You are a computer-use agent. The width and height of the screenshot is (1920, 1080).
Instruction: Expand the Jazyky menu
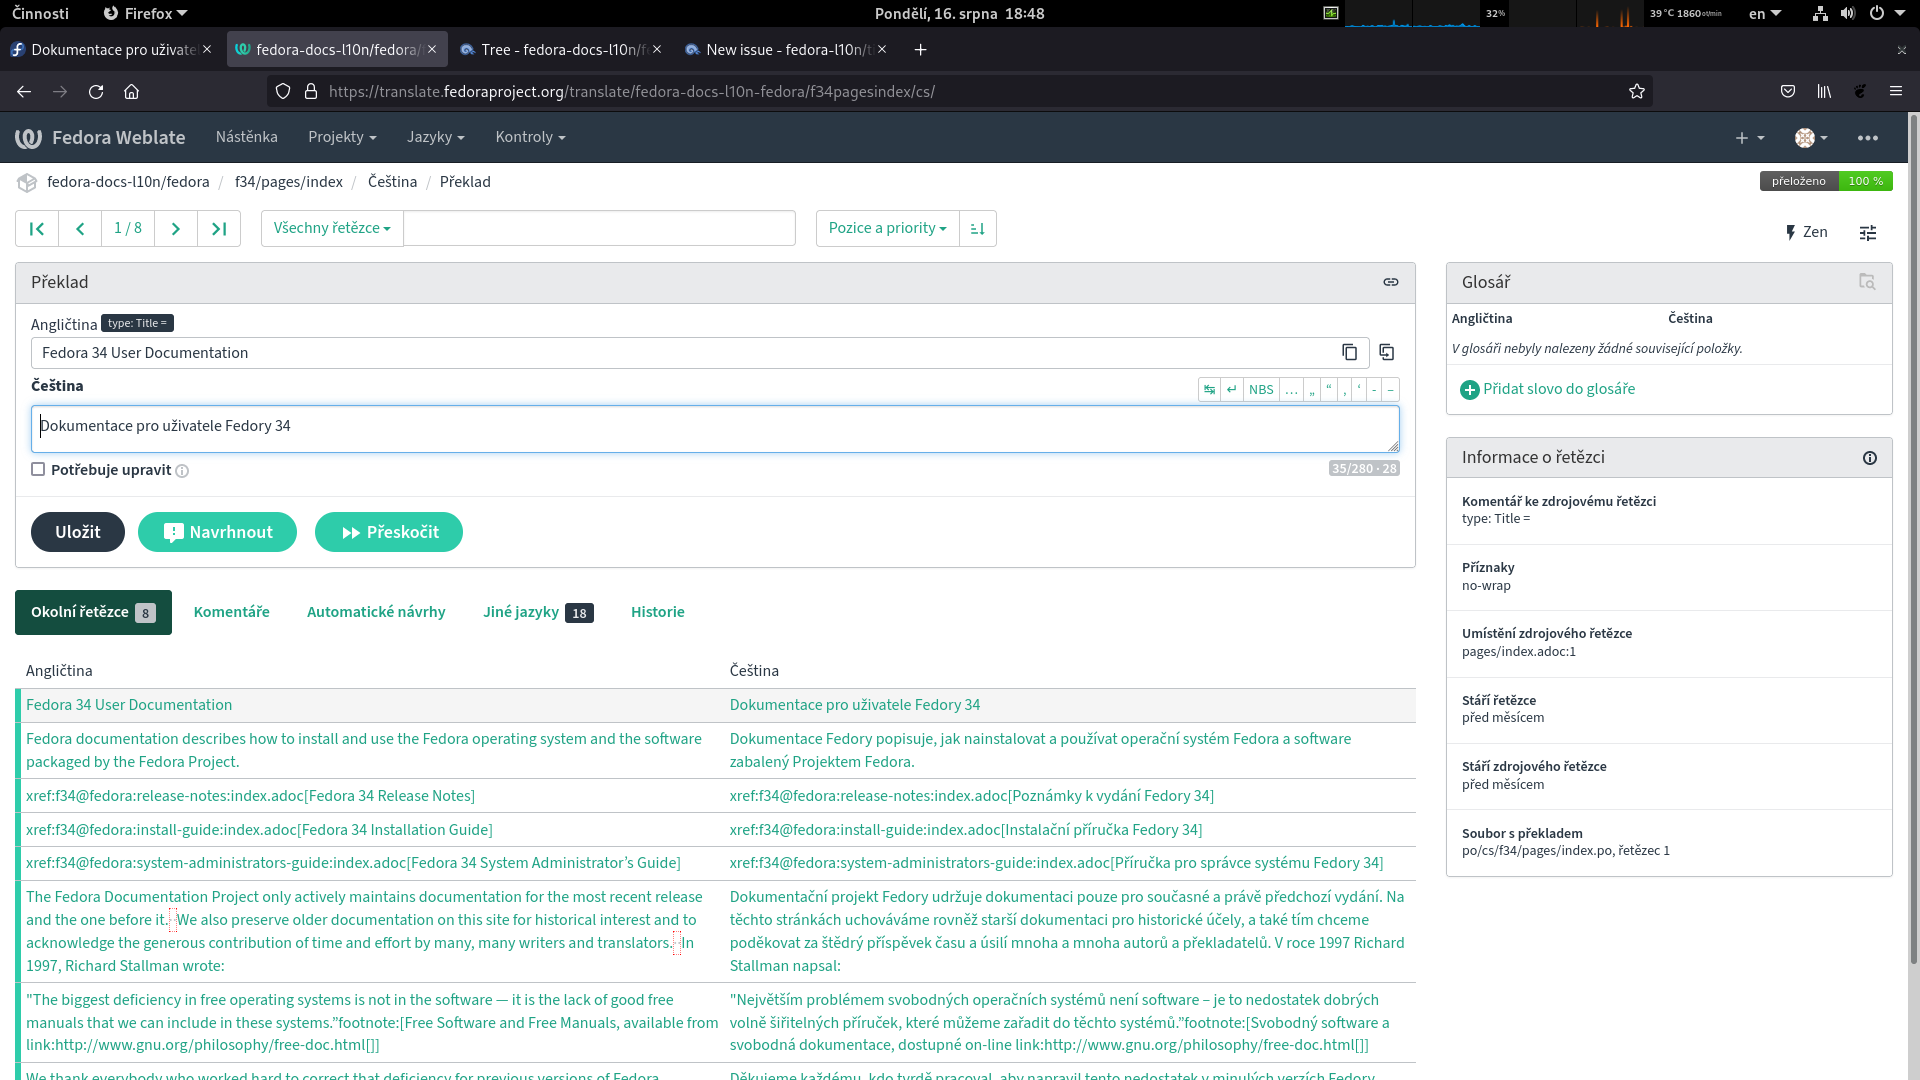click(436, 138)
